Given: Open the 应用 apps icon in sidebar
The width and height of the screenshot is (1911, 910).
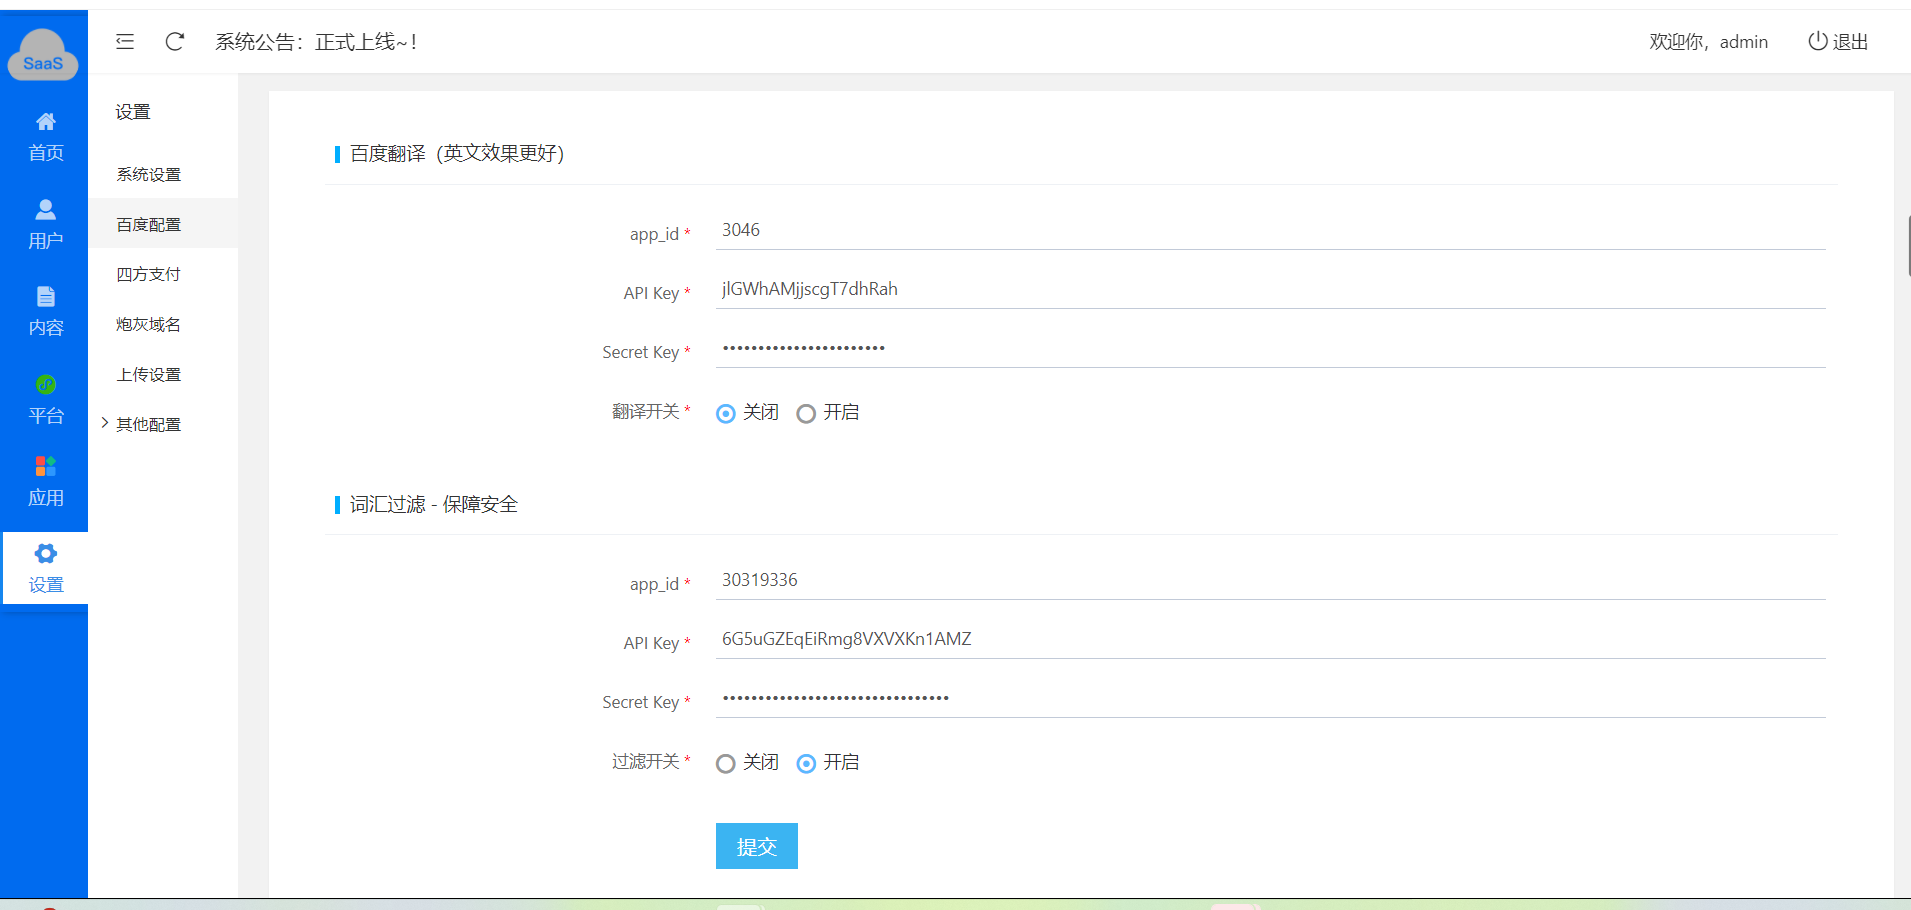Looking at the screenshot, I should pyautogui.click(x=45, y=466).
